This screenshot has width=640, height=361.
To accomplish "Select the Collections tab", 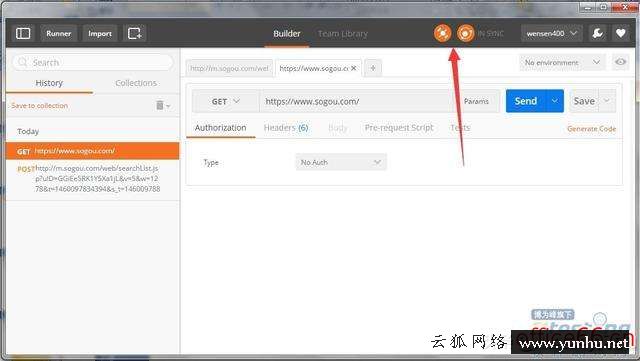I will tap(136, 83).
